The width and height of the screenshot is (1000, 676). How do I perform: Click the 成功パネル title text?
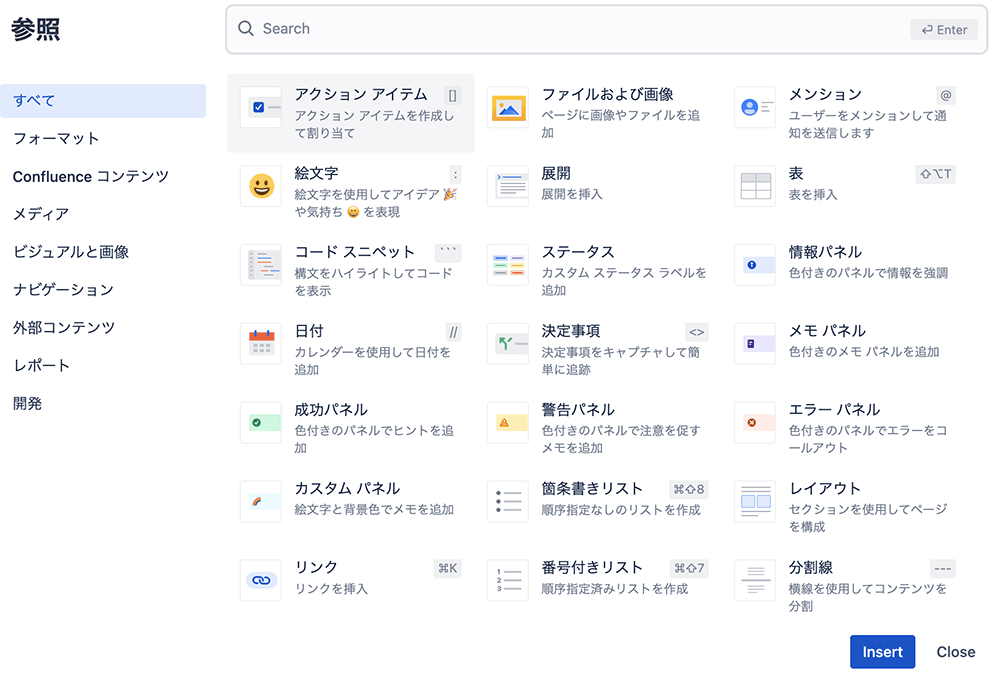(x=331, y=409)
